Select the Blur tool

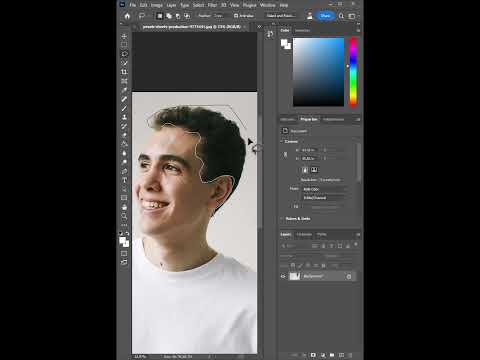coord(124,153)
